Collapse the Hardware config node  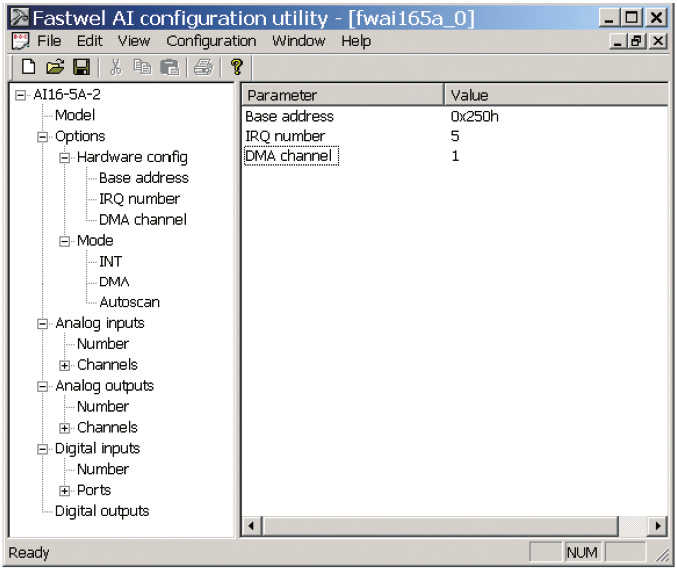tap(64, 158)
